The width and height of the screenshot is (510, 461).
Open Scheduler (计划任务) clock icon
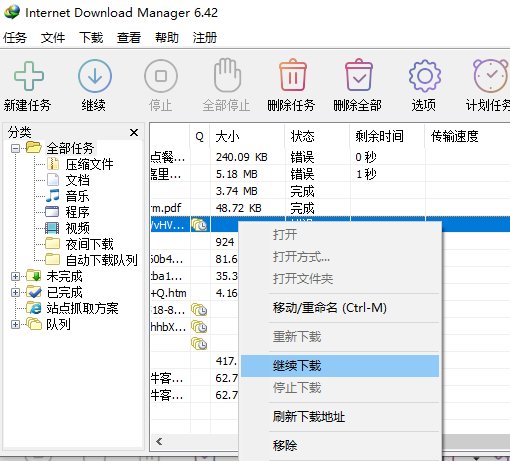tap(491, 76)
